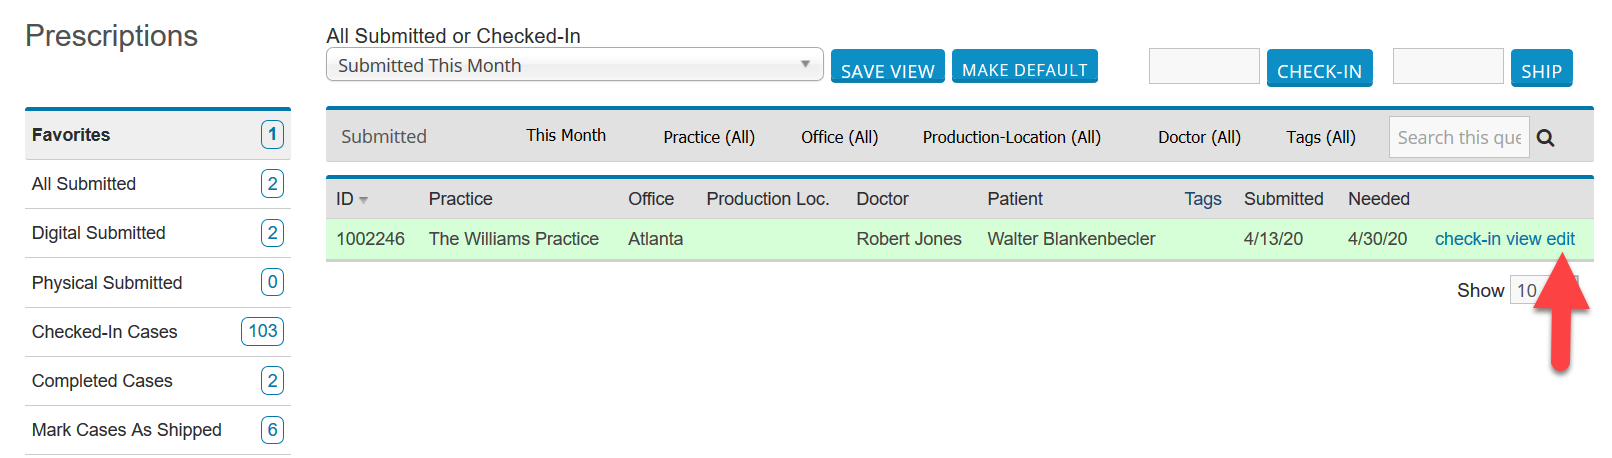Go to Mark Cases As Shipped

pos(127,430)
